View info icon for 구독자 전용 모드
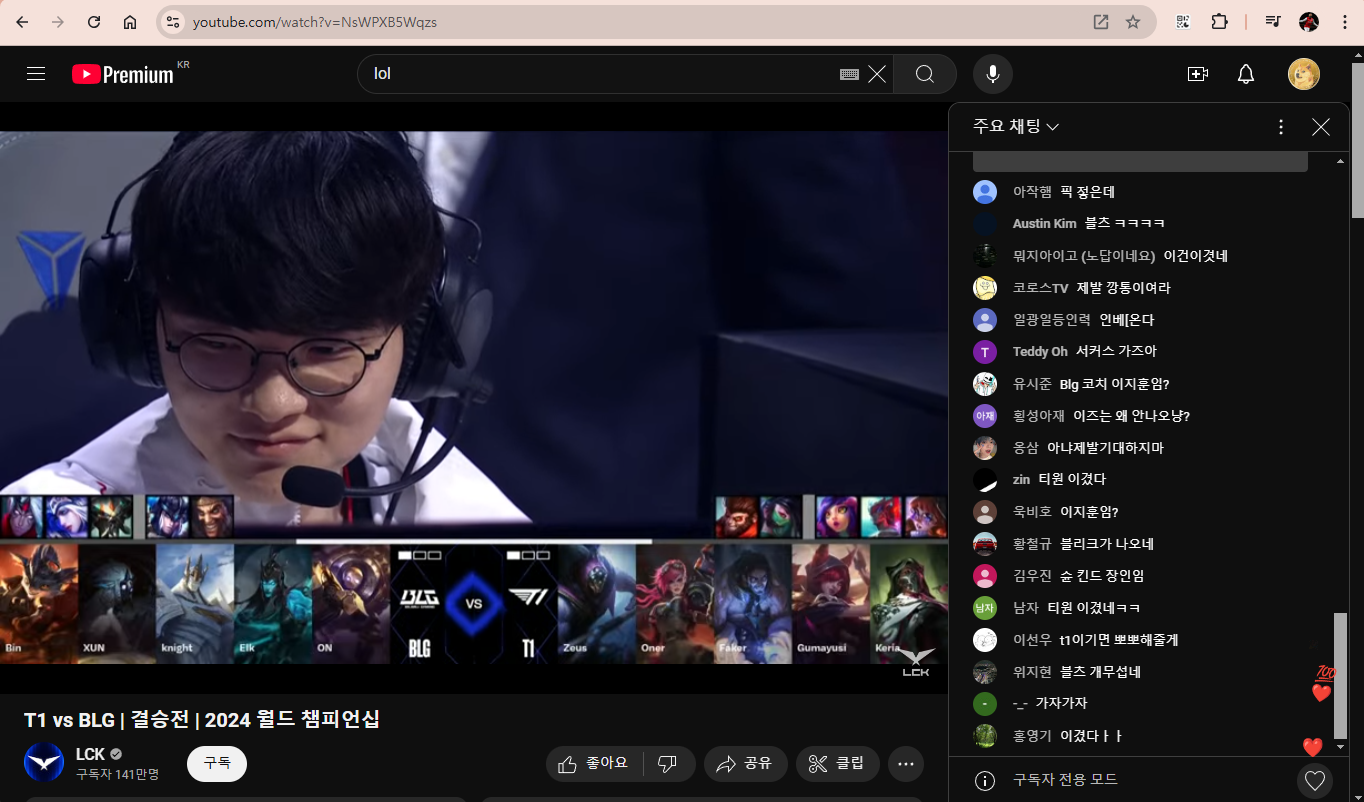Image resolution: width=1364 pixels, height=802 pixels. point(985,780)
